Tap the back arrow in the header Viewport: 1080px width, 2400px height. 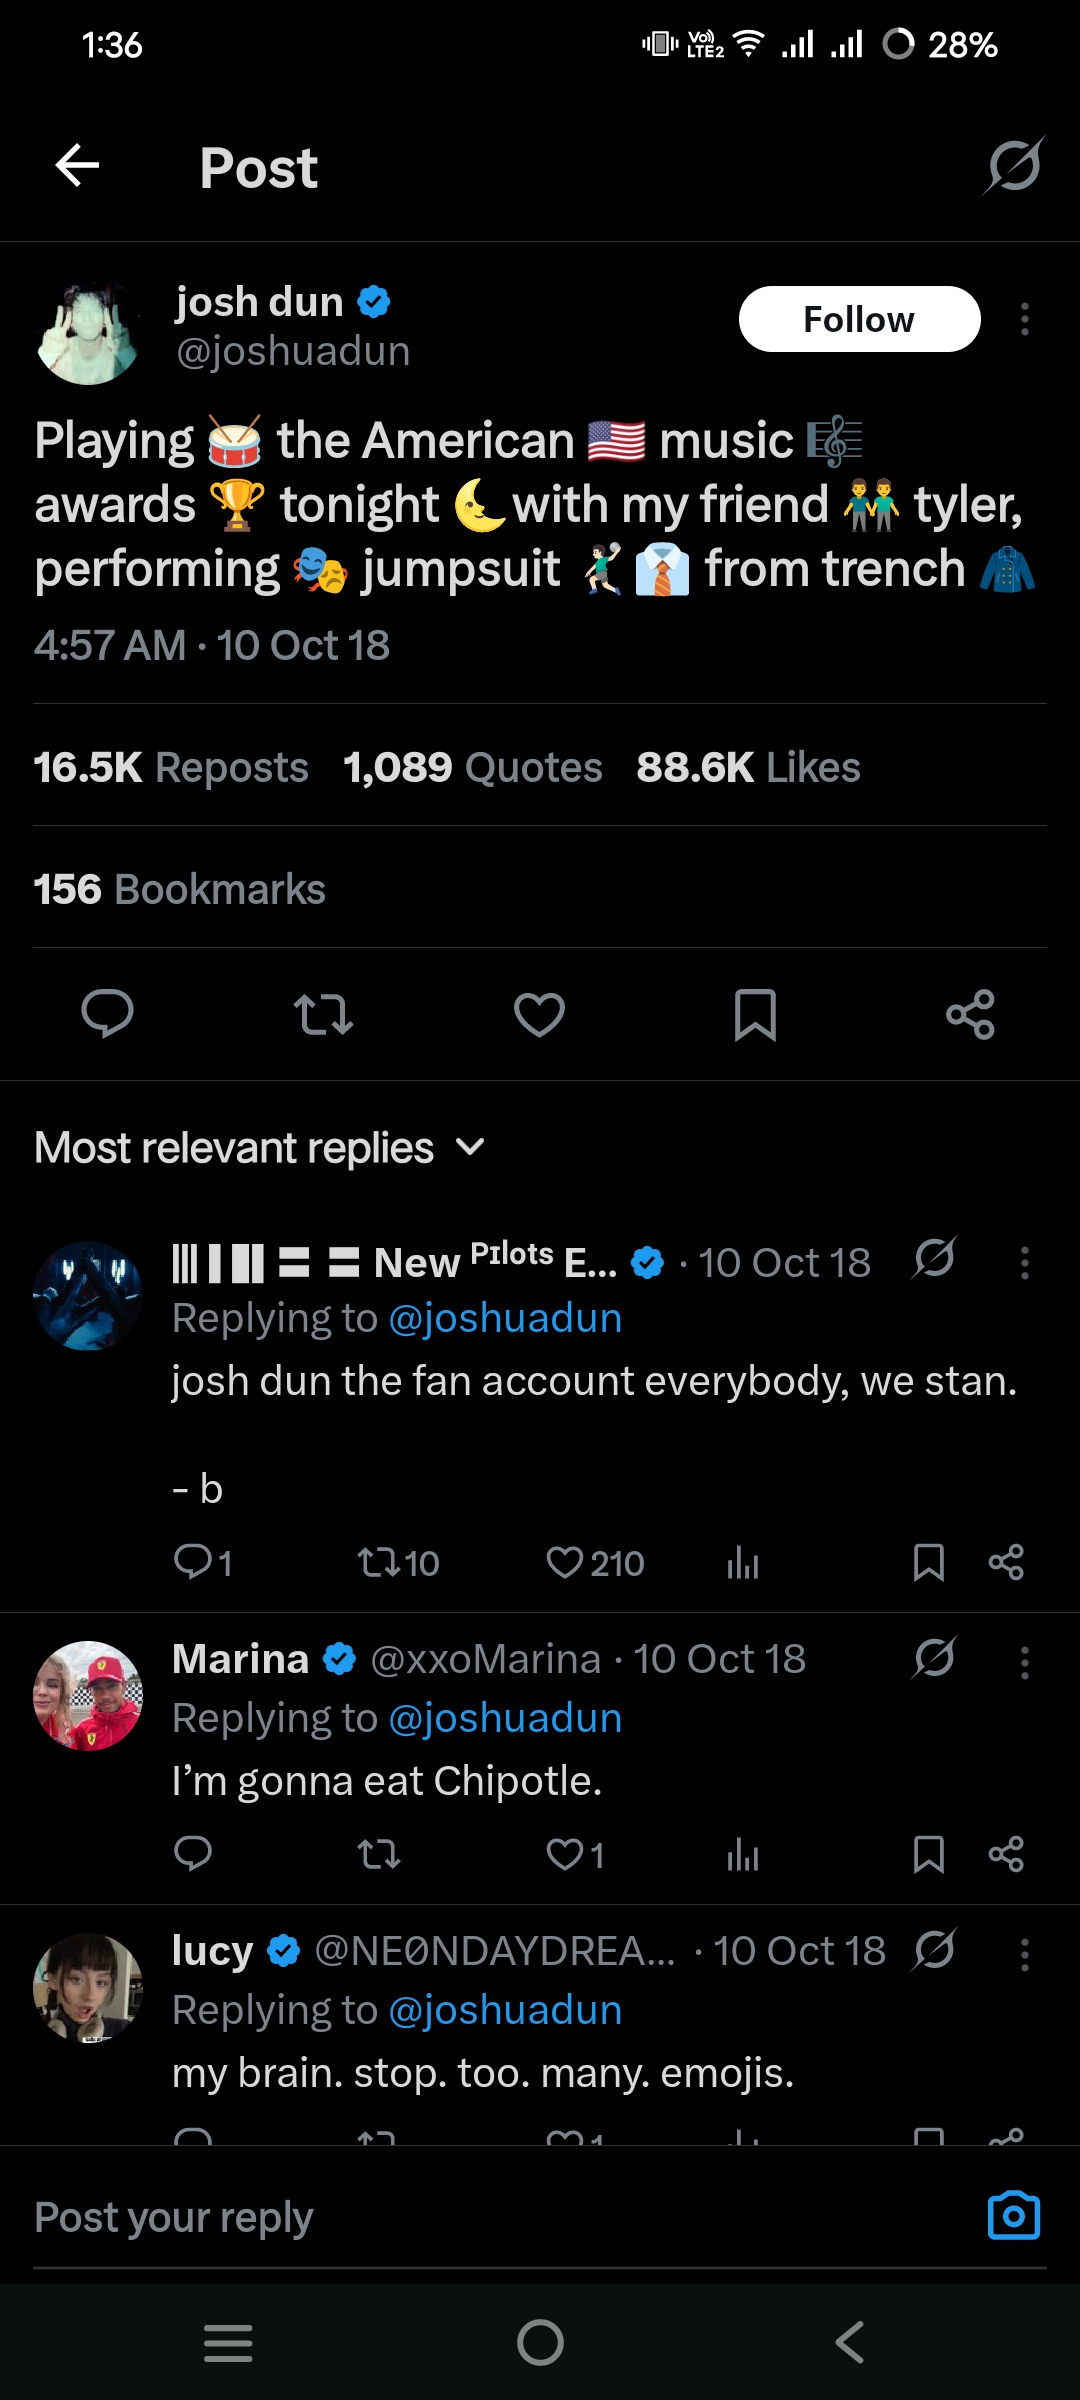[x=77, y=166]
